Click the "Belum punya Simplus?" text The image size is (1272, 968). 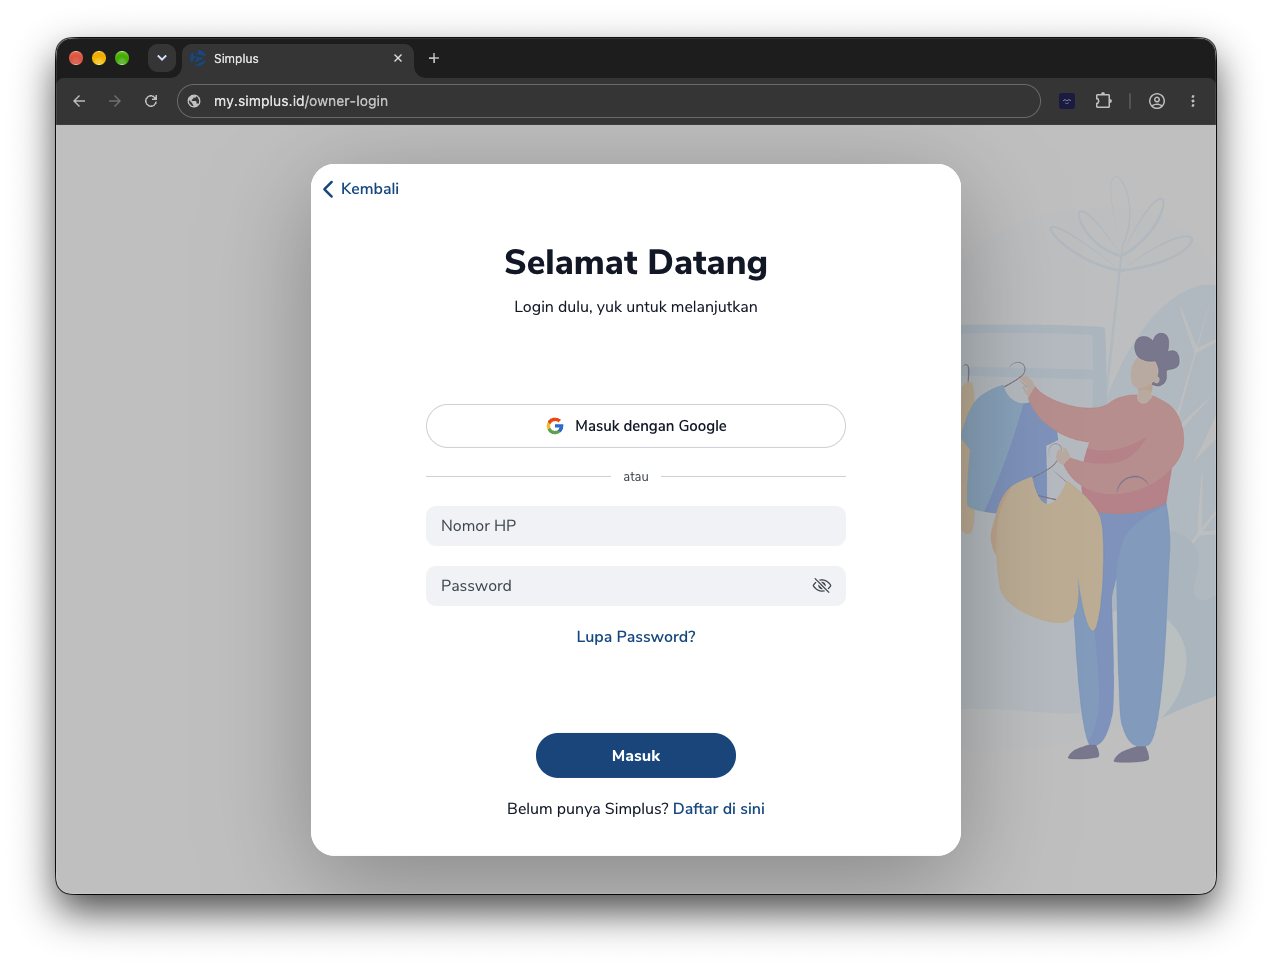click(588, 809)
